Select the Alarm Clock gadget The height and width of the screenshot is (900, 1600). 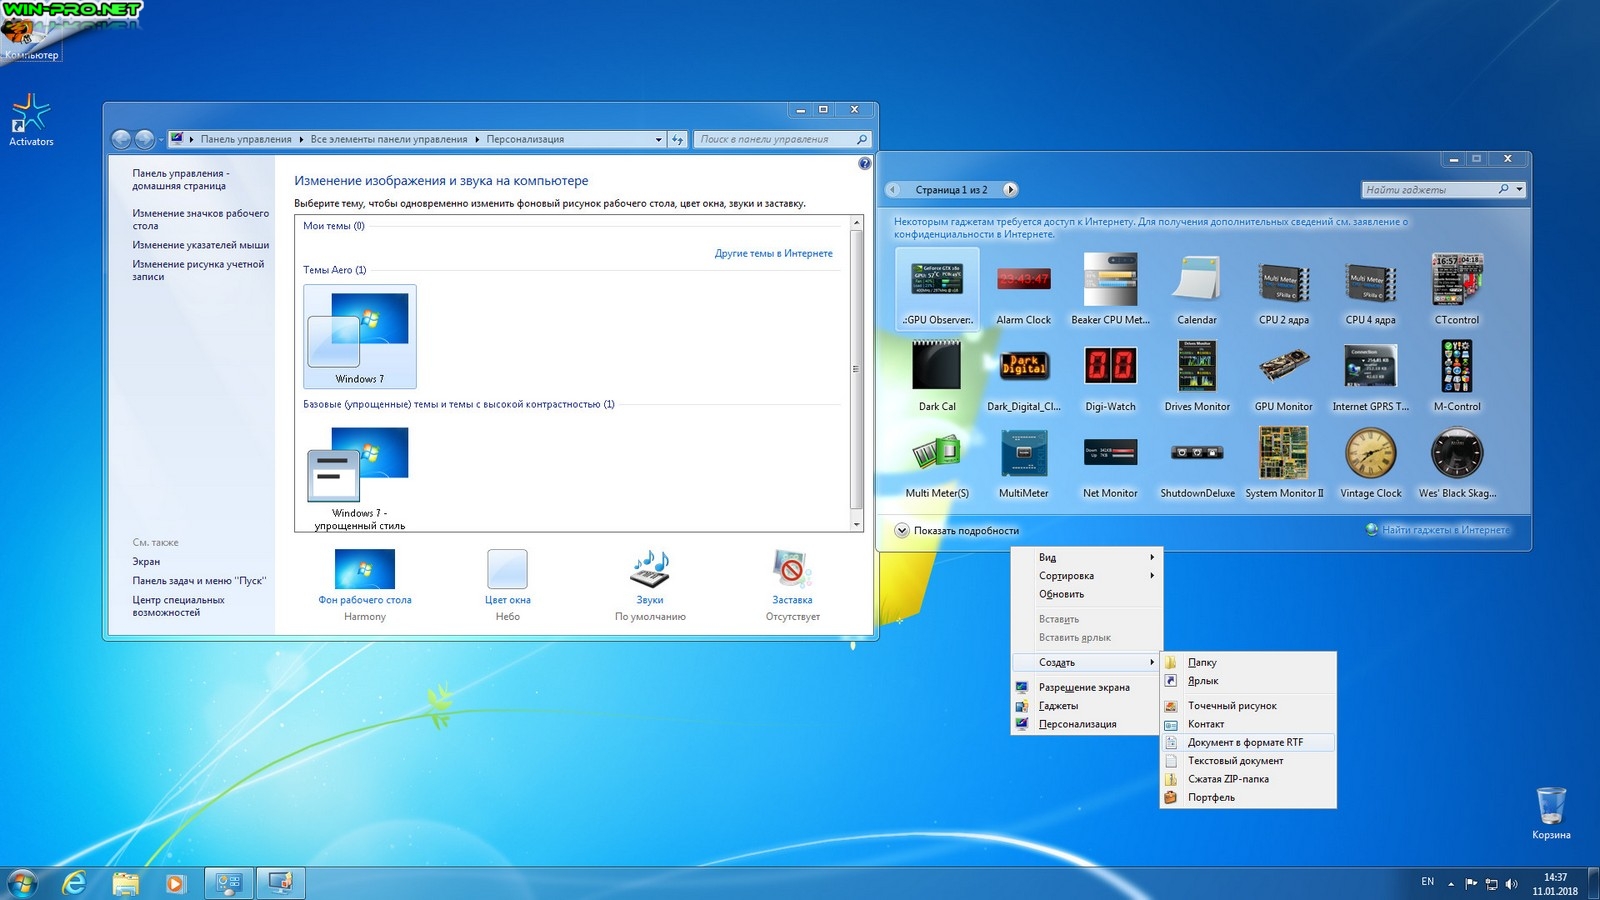(1023, 288)
